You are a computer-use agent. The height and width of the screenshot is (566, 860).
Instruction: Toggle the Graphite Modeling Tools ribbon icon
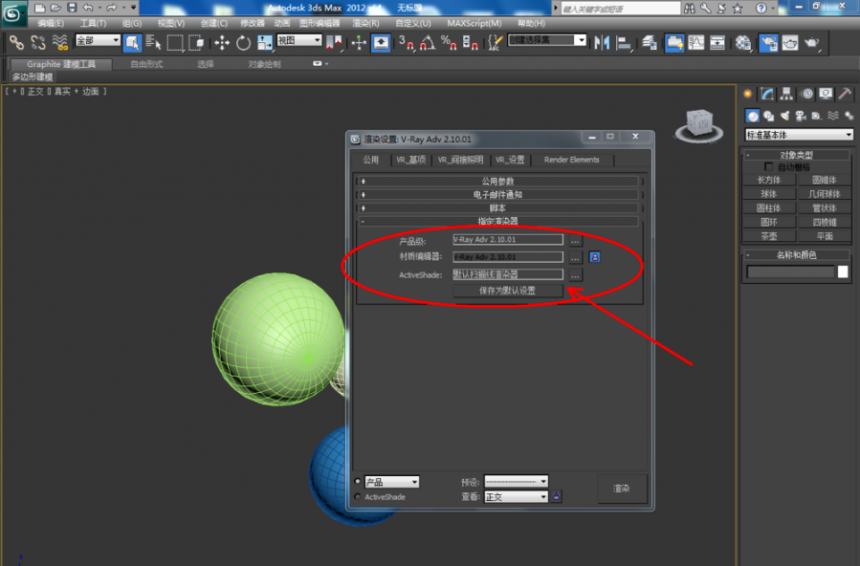pyautogui.click(x=675, y=42)
